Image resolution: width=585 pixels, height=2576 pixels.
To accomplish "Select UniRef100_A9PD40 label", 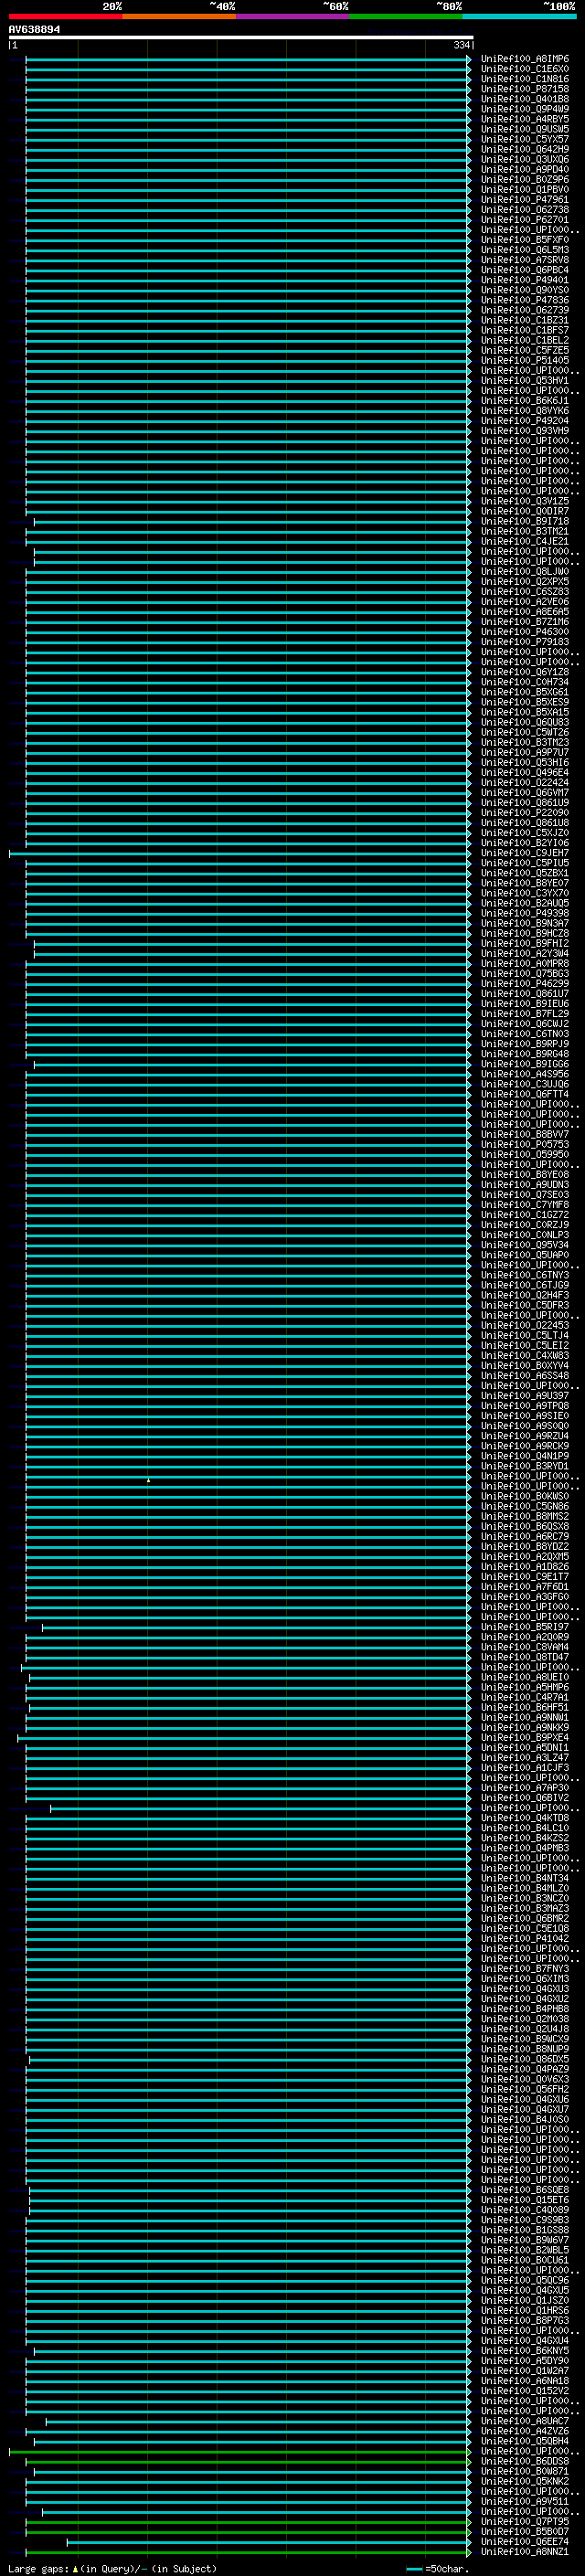I will [524, 170].
